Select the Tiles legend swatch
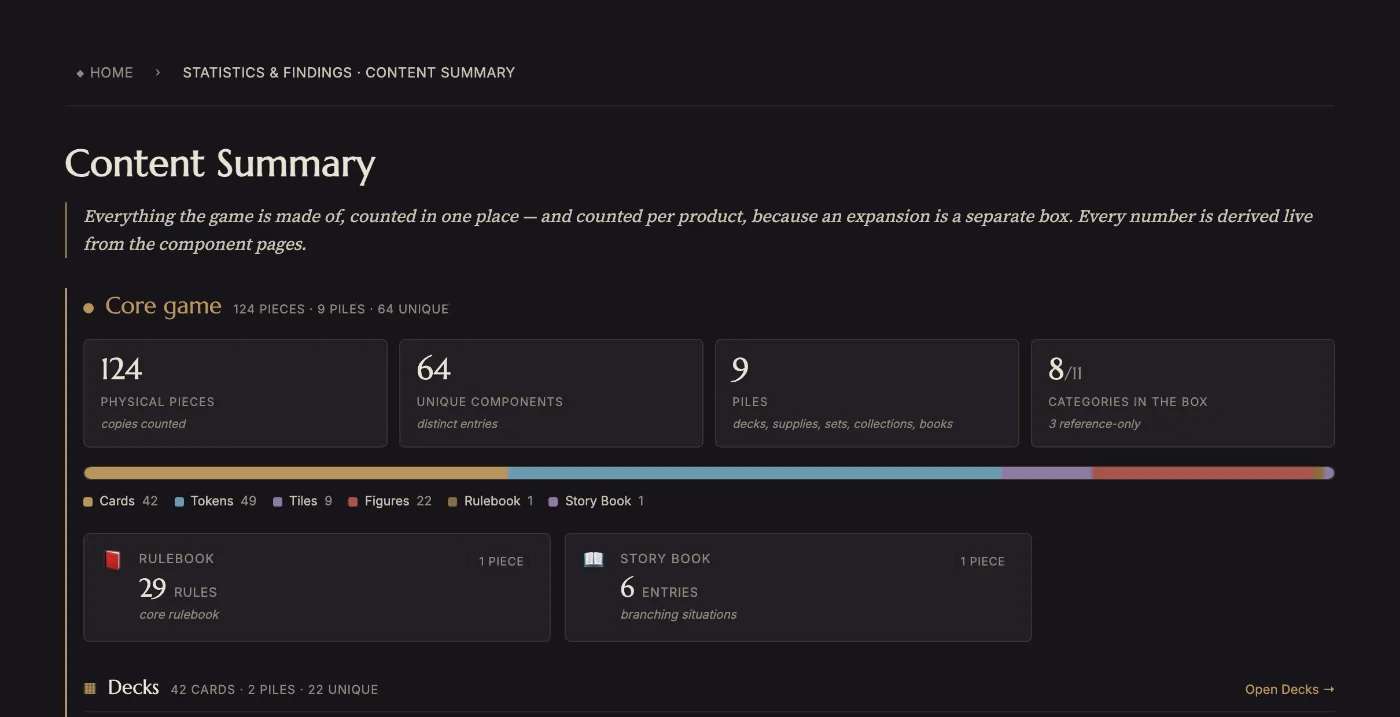 [277, 502]
